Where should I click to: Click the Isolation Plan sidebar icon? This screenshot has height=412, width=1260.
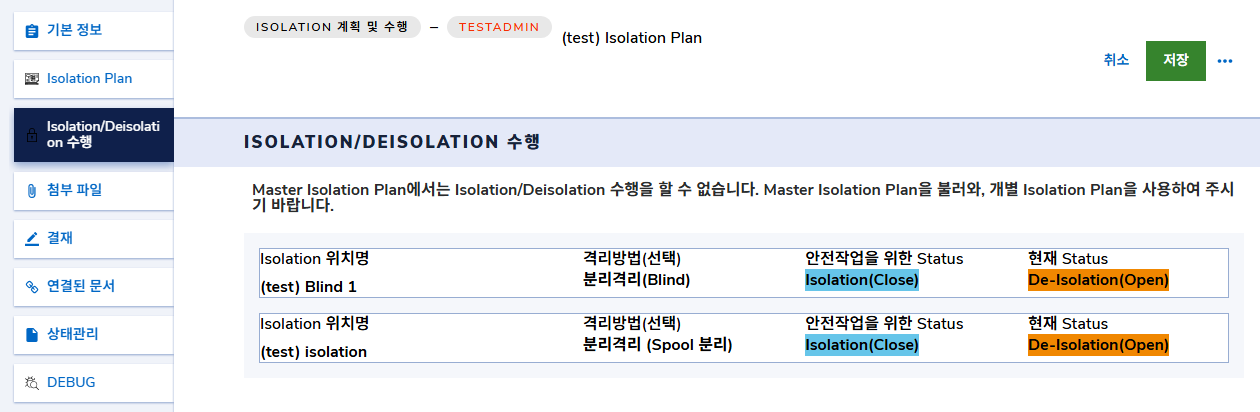pos(31,78)
